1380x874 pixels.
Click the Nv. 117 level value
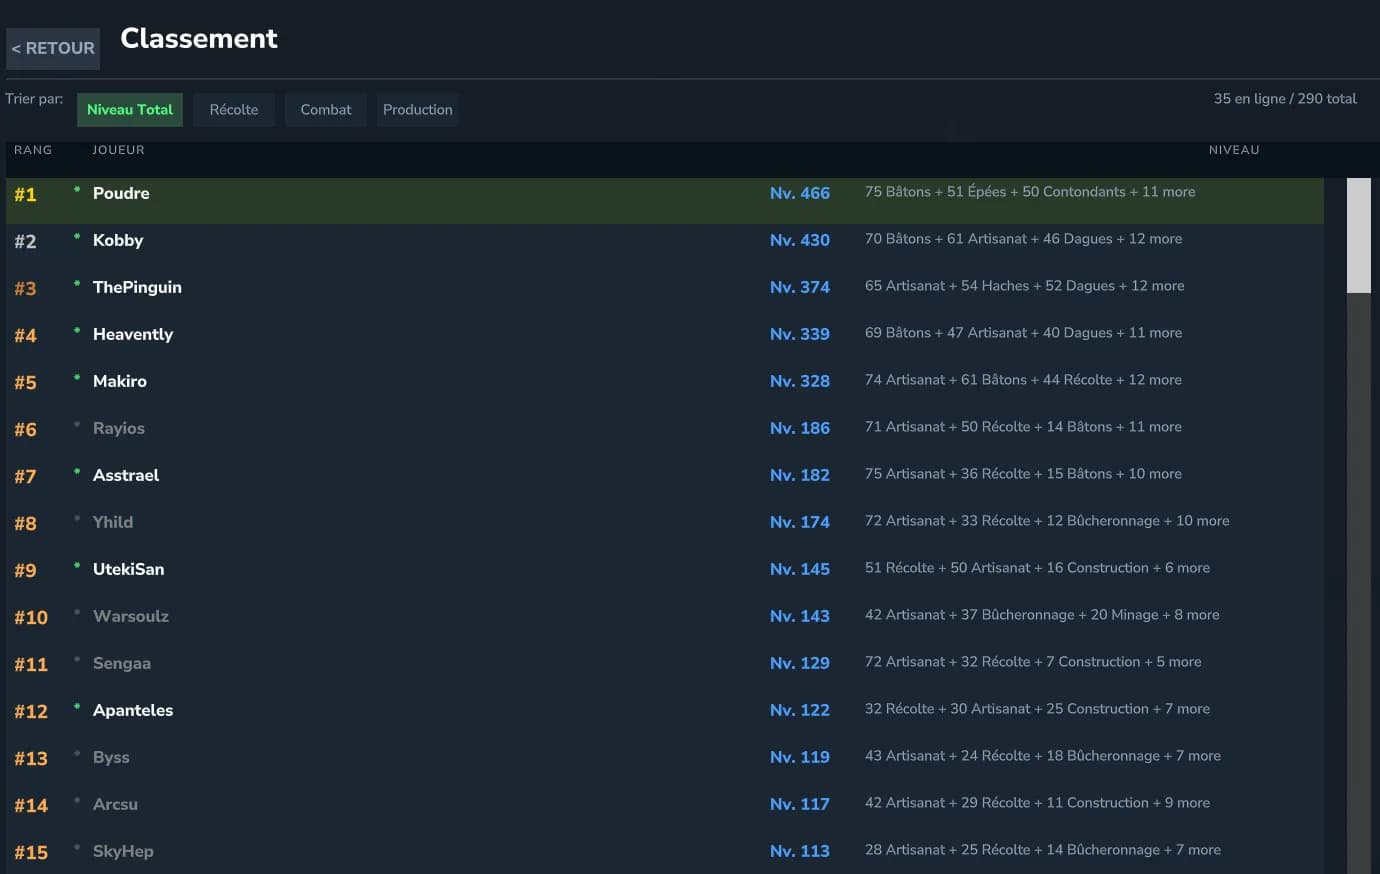point(800,804)
